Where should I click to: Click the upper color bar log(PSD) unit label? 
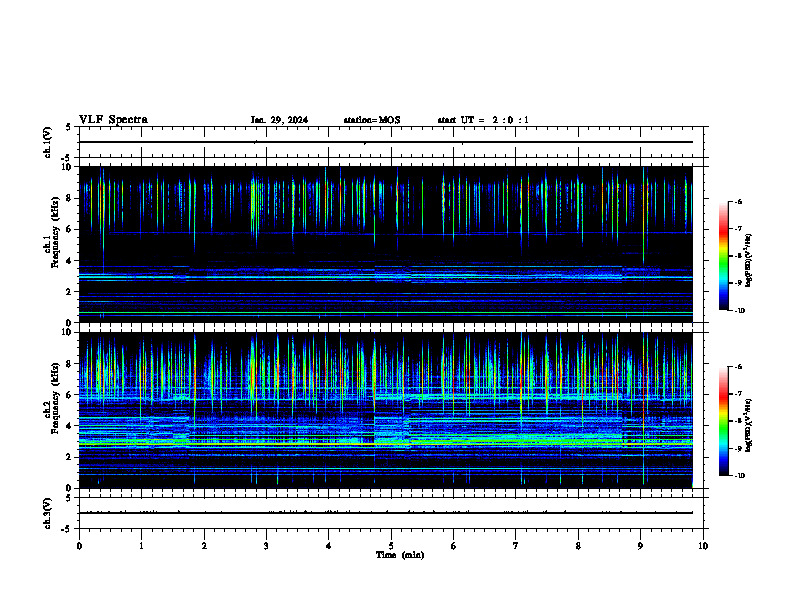tap(749, 260)
